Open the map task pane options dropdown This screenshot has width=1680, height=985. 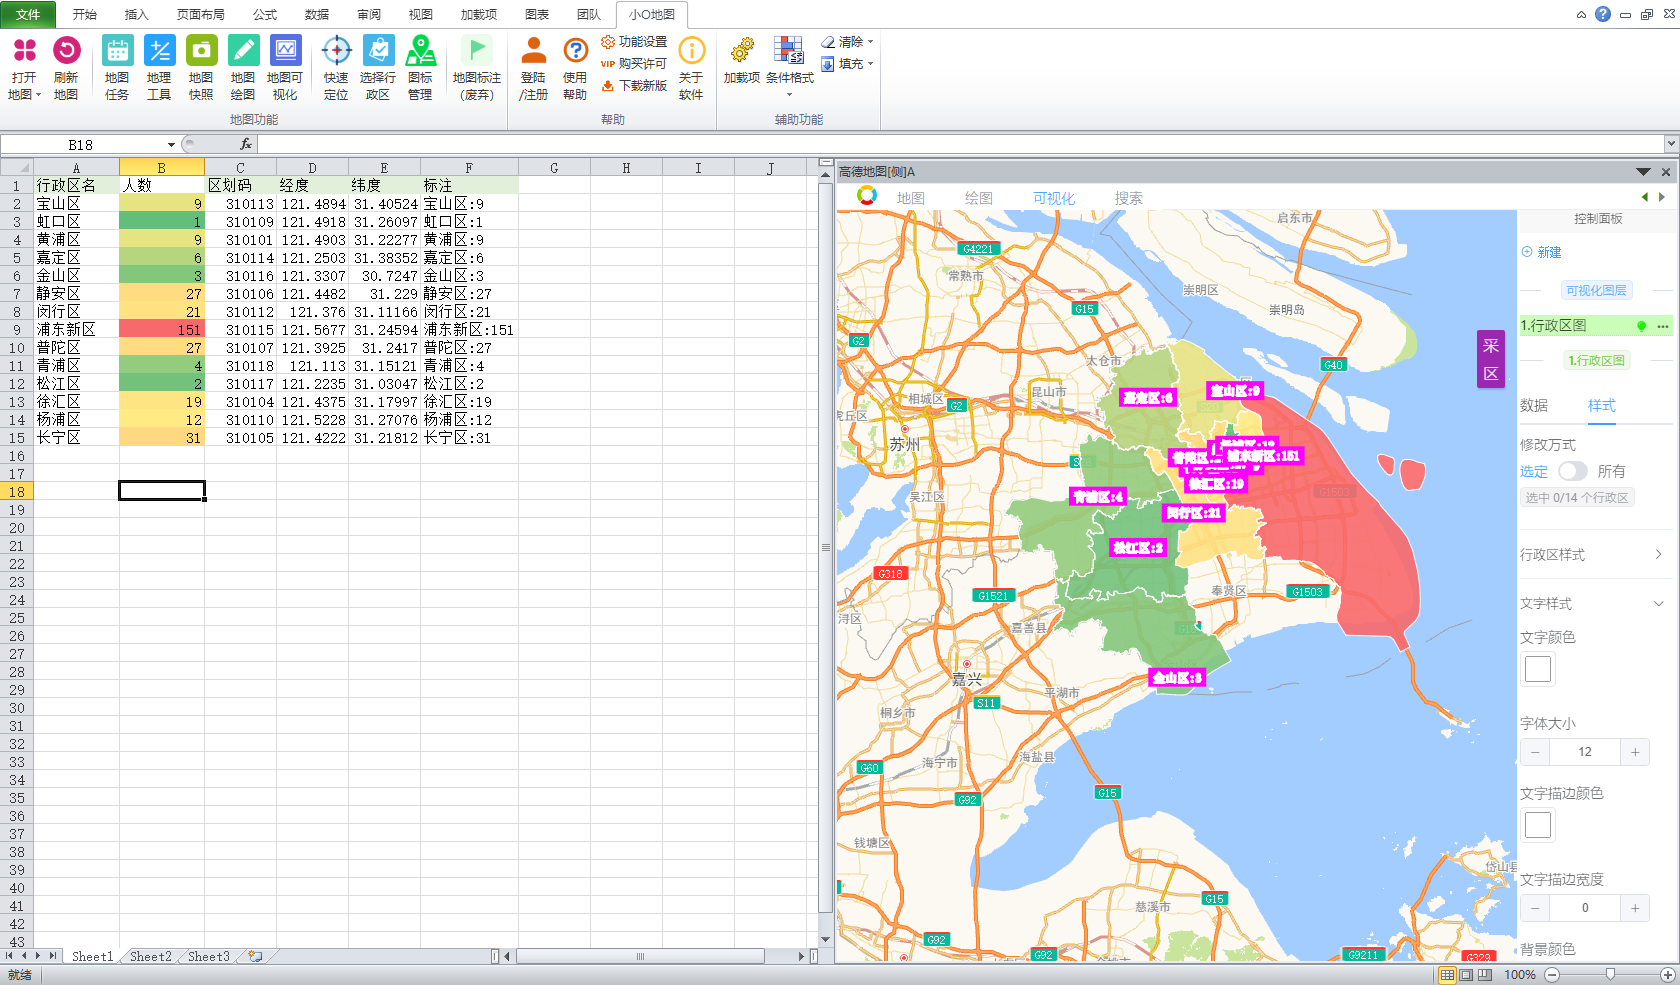1643,172
